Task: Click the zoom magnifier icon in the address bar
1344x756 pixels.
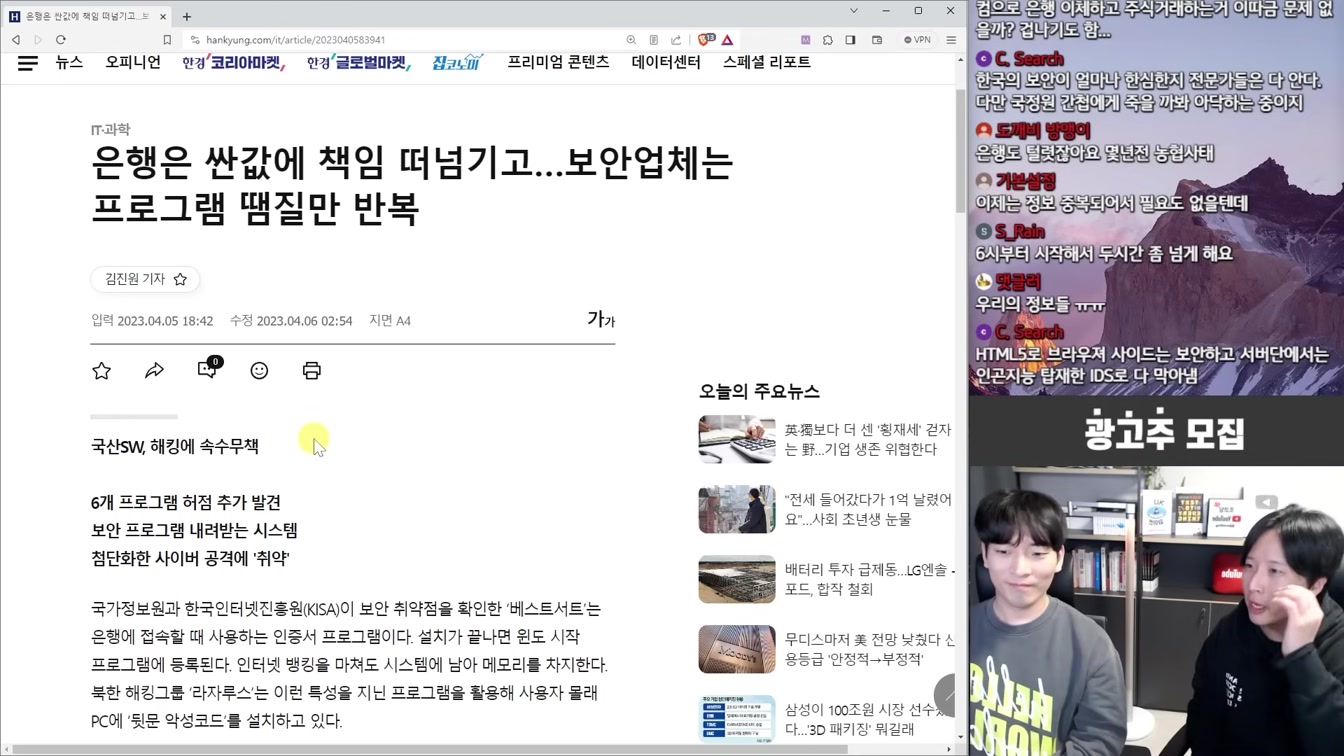Action: [x=631, y=40]
